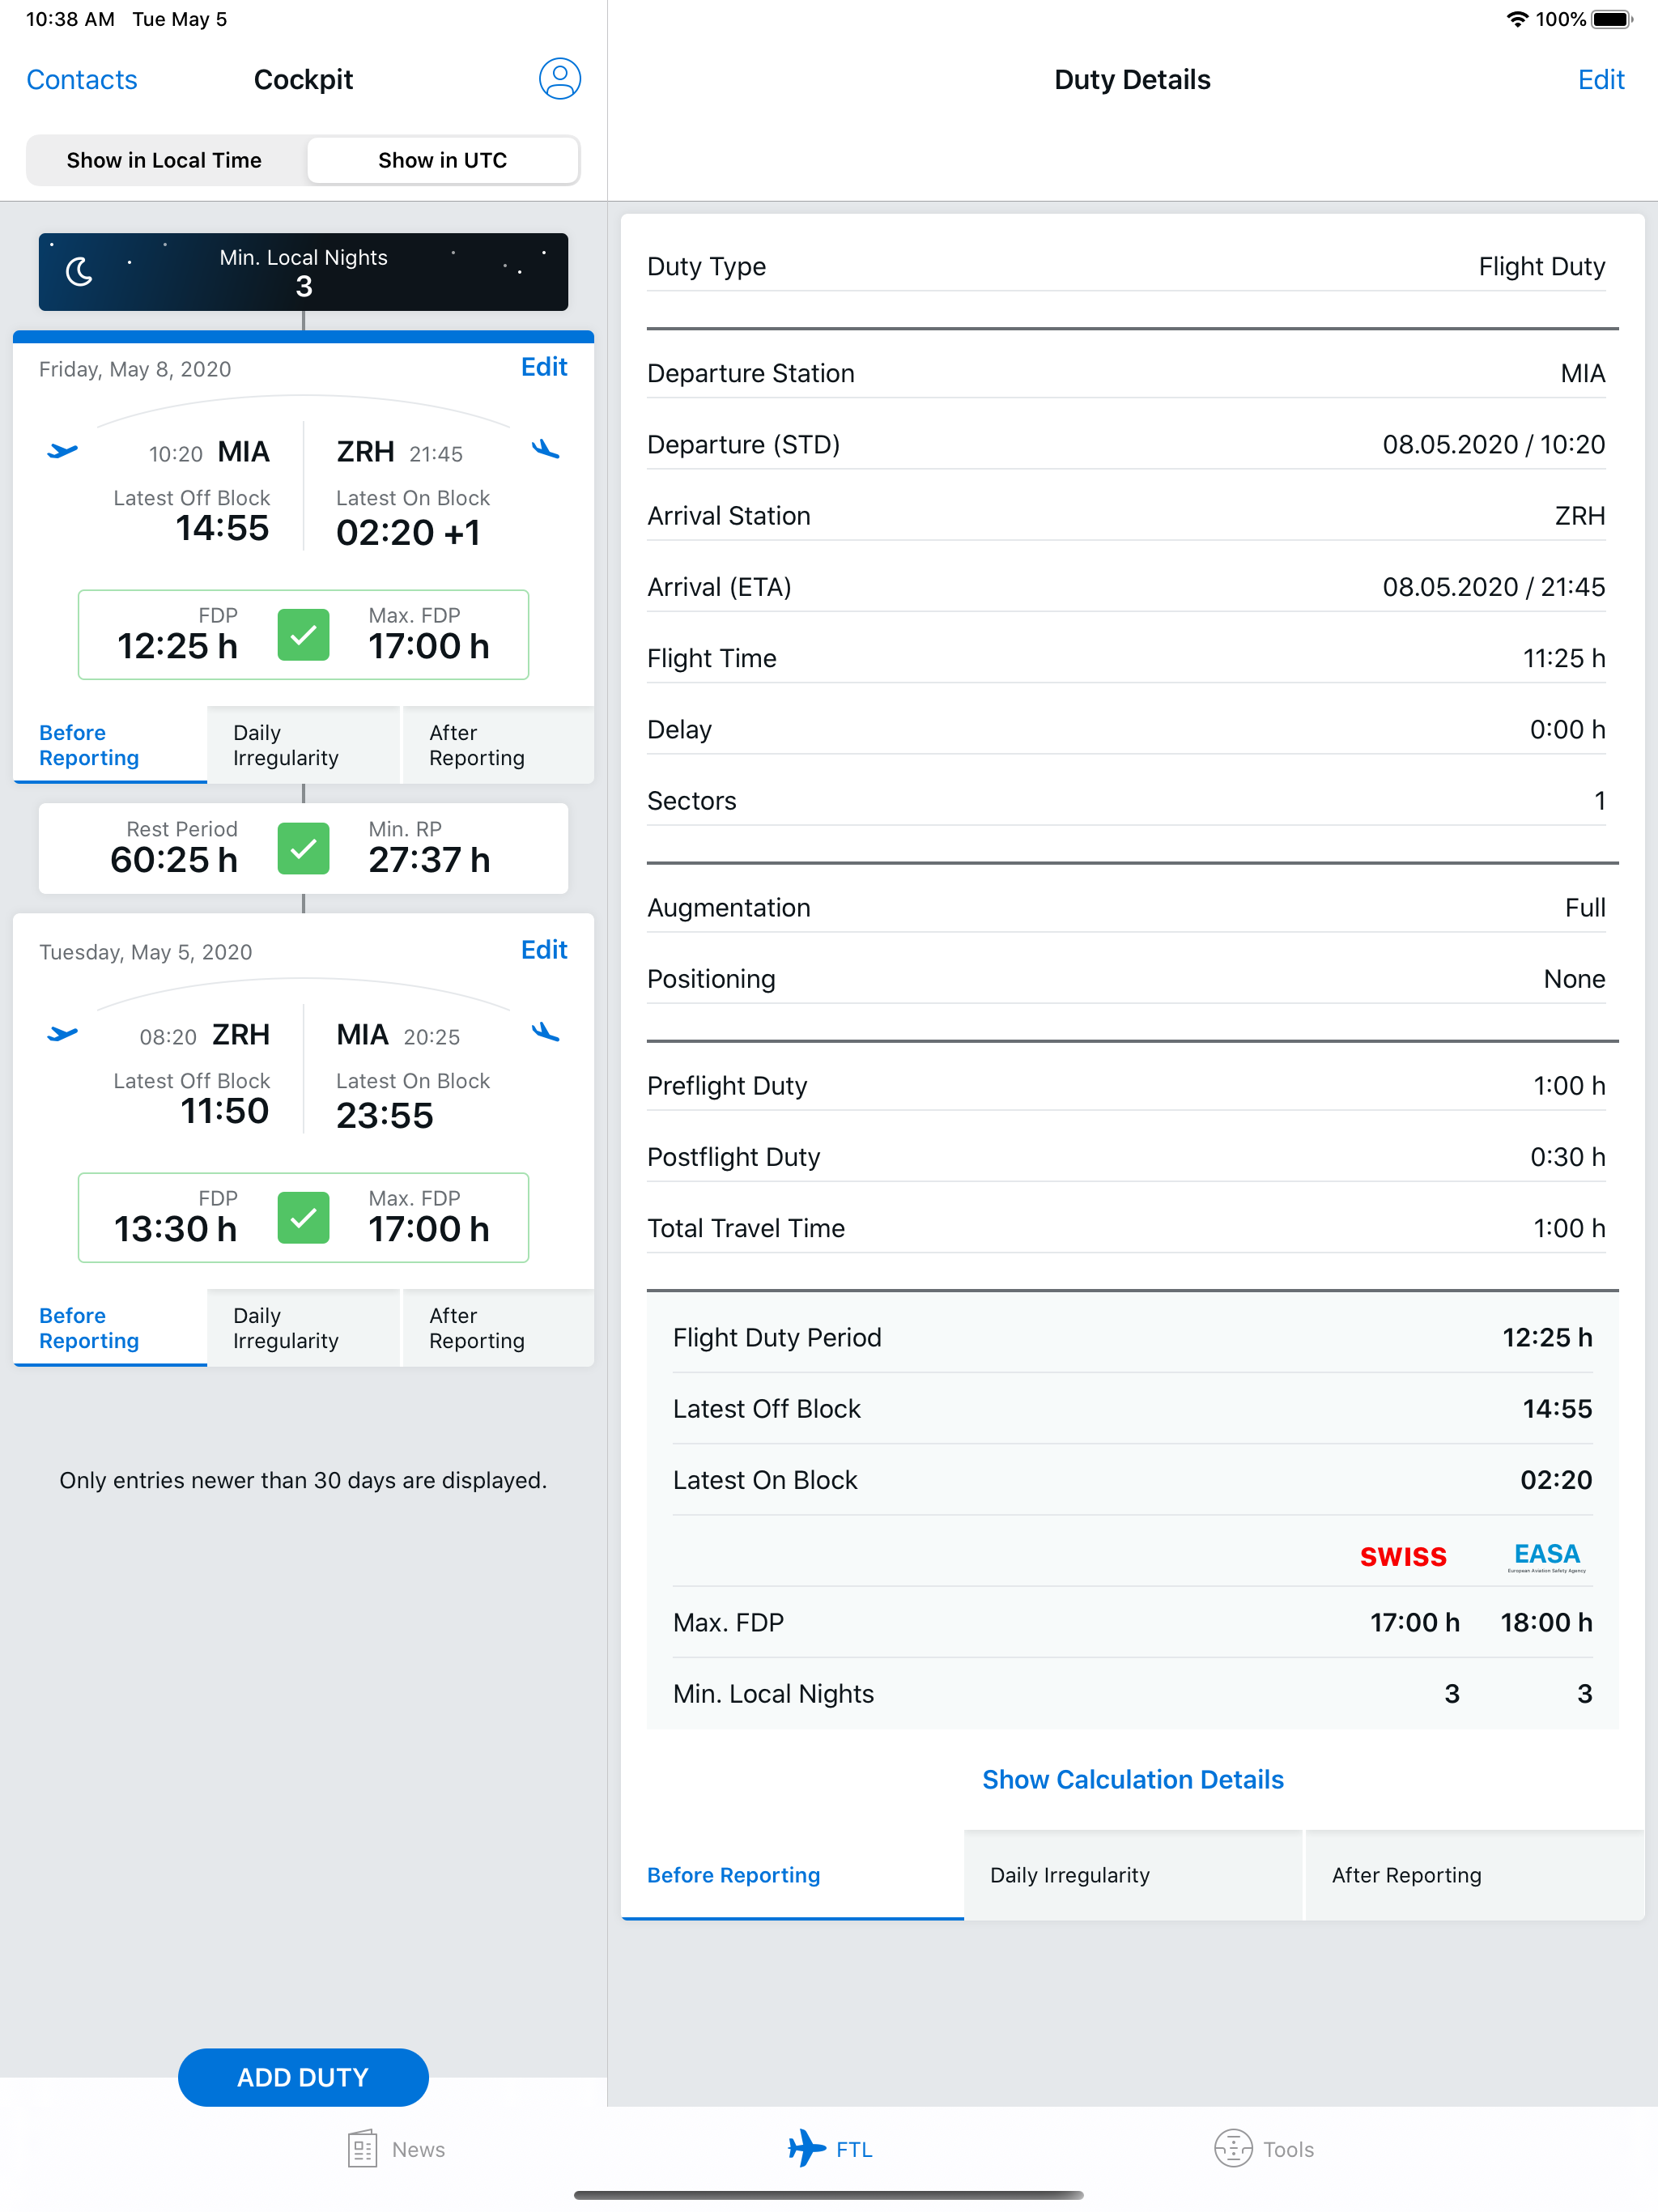Image resolution: width=1658 pixels, height=2212 pixels.
Task: Switch to Show in Local Time
Action: pyautogui.click(x=165, y=160)
